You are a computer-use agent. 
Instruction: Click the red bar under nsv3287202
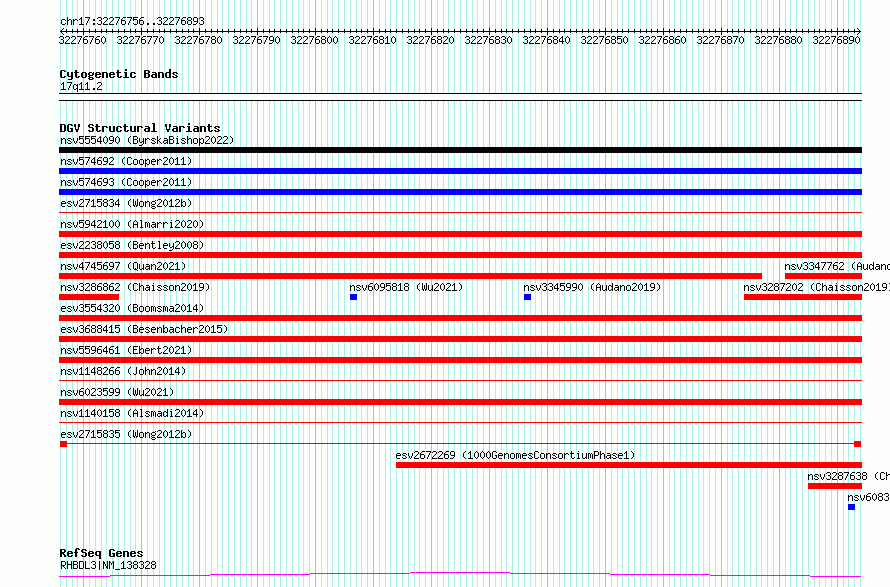803,297
